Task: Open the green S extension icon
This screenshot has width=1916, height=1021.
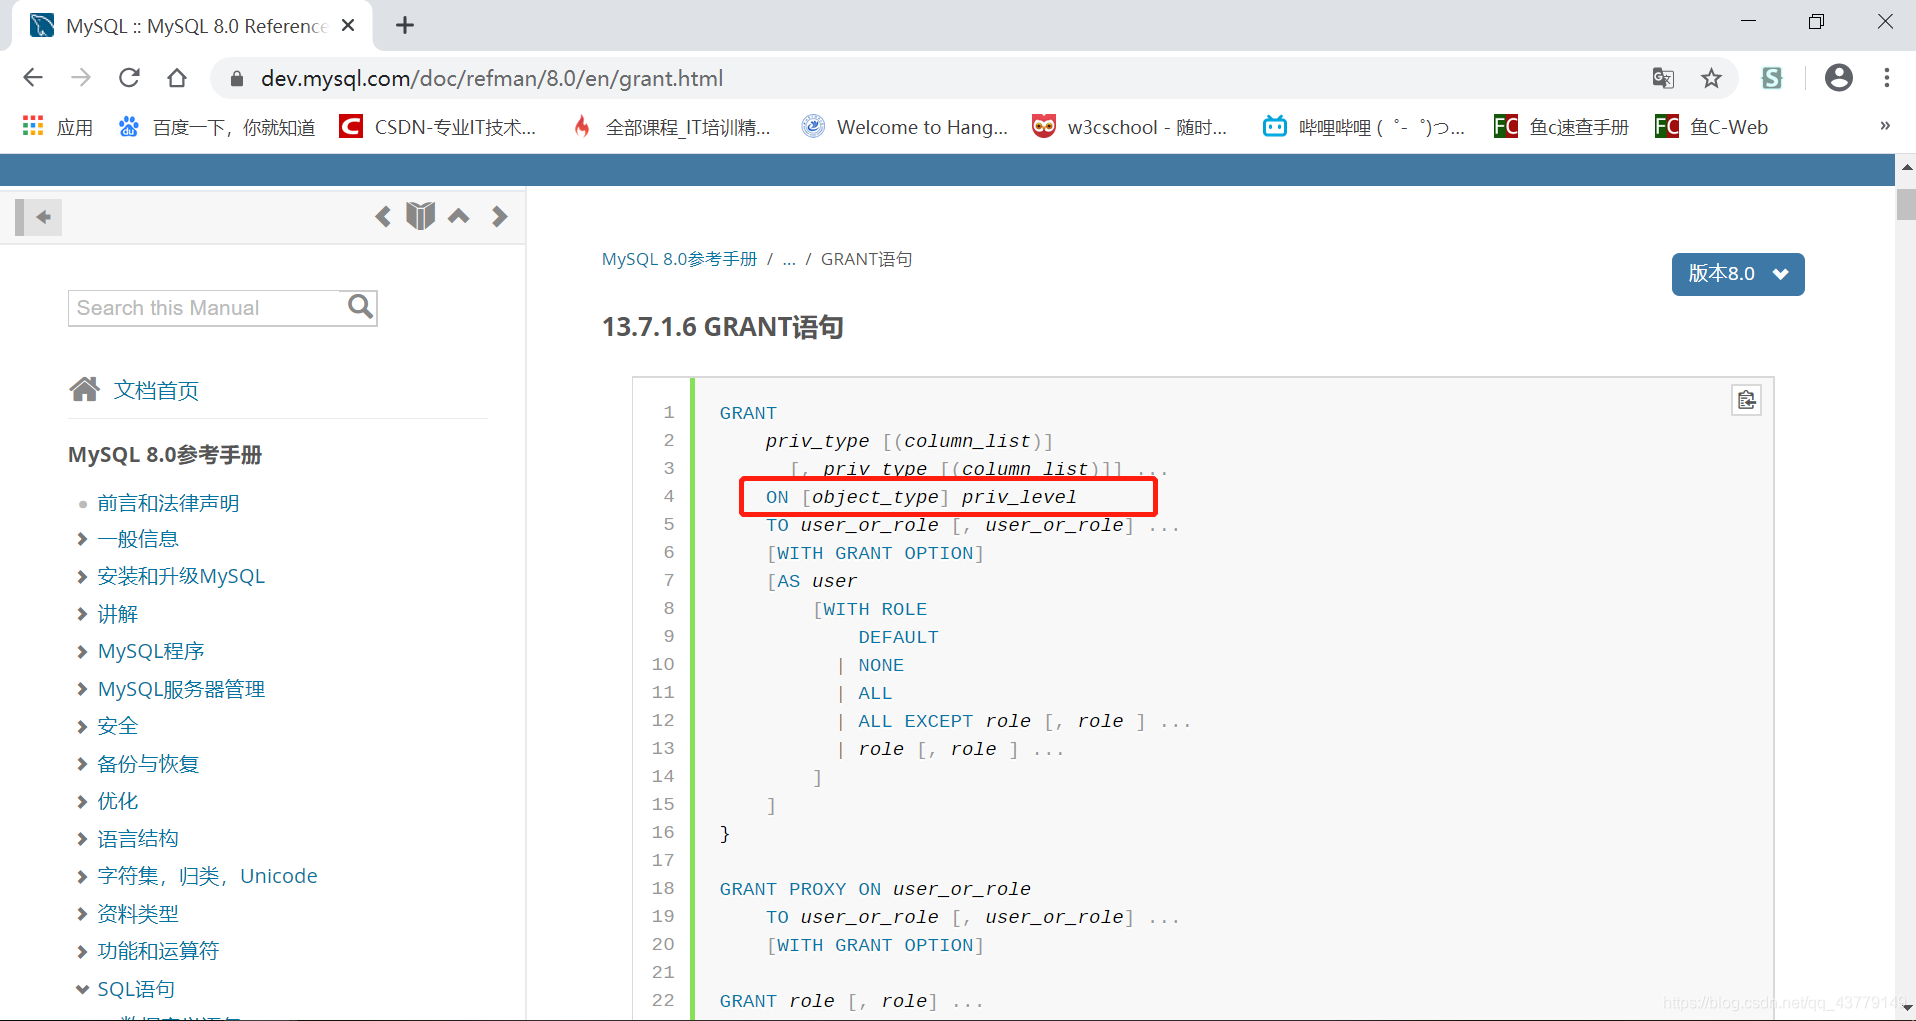Action: tap(1772, 78)
